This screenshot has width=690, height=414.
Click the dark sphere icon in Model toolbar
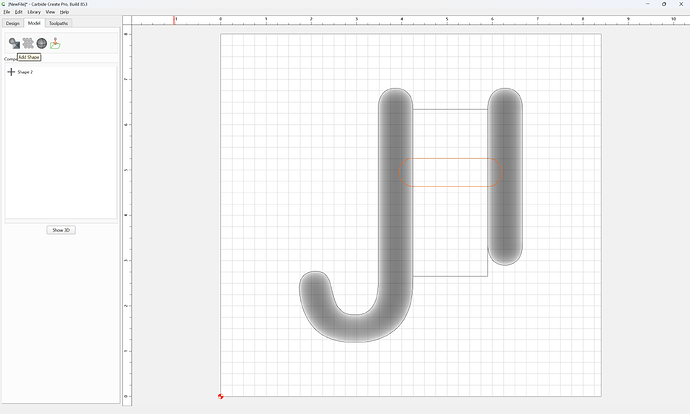42,43
